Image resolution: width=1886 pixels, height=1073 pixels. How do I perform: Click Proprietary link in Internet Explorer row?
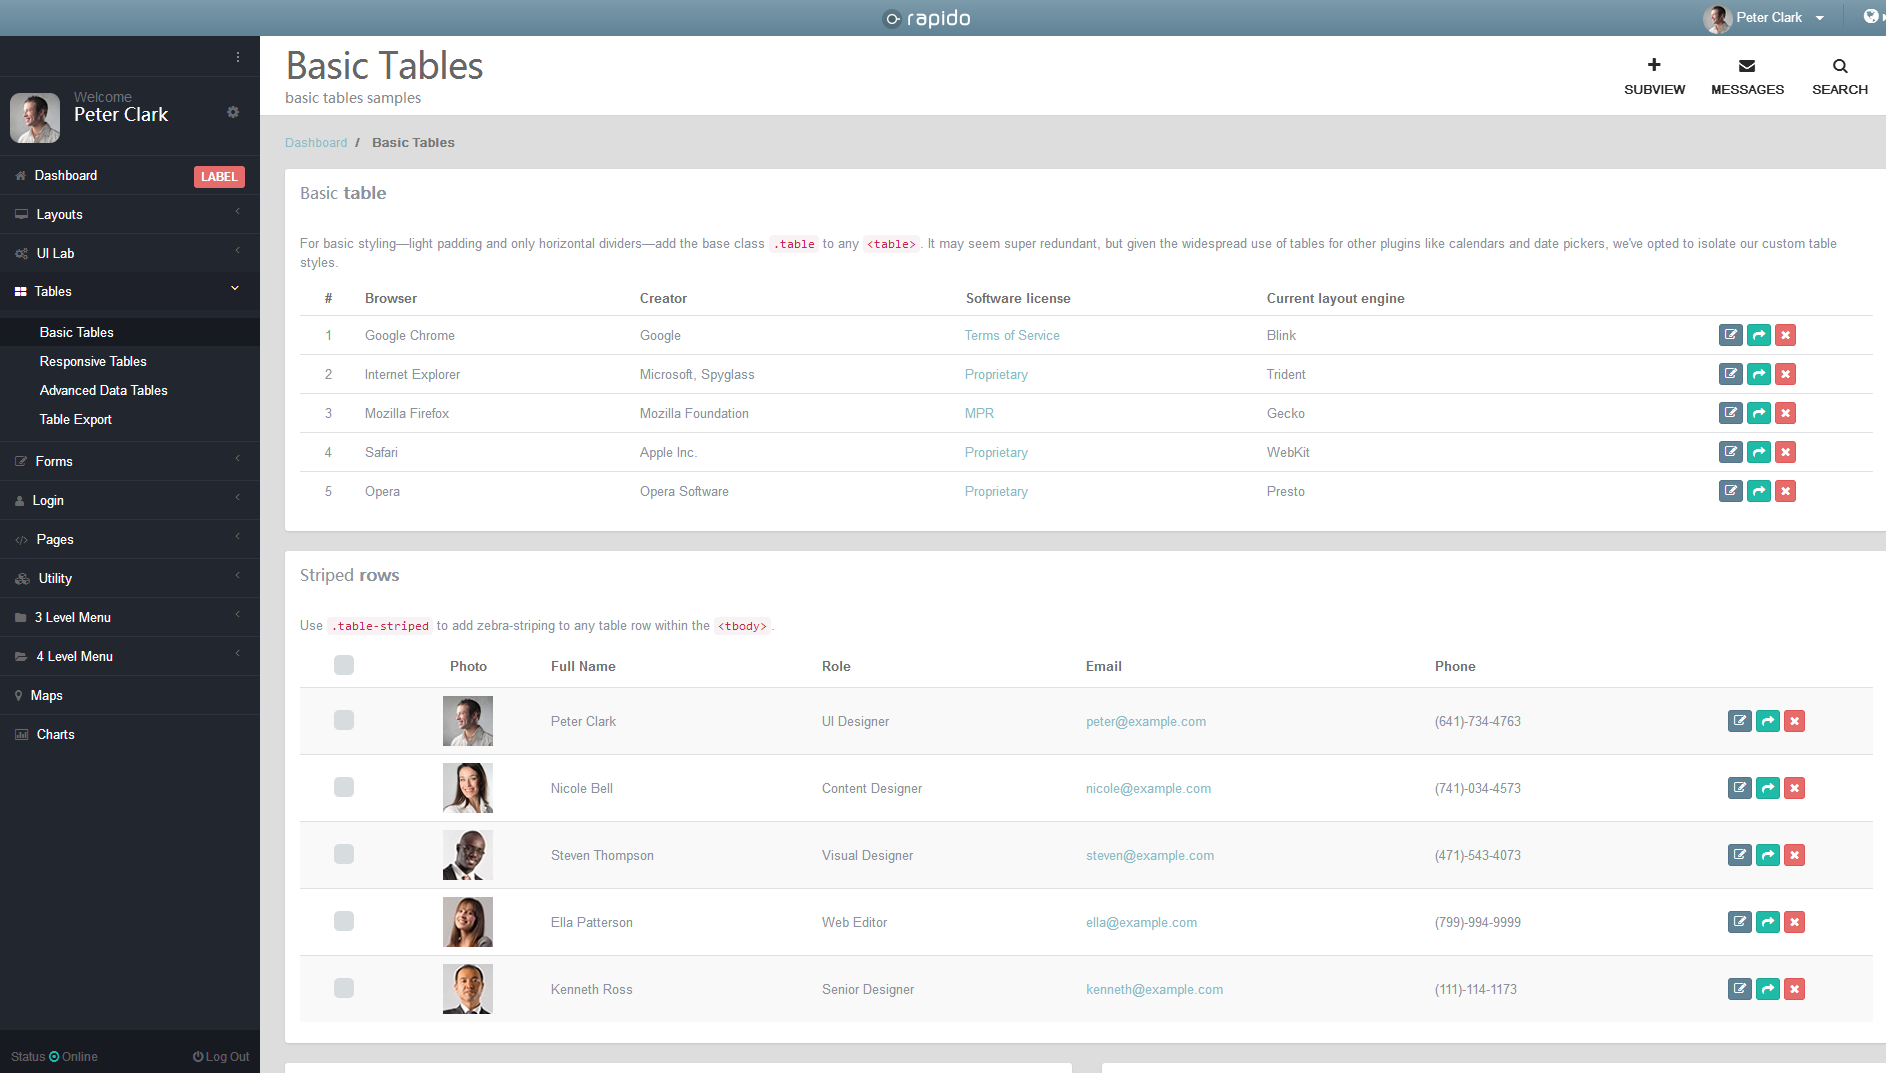click(996, 374)
